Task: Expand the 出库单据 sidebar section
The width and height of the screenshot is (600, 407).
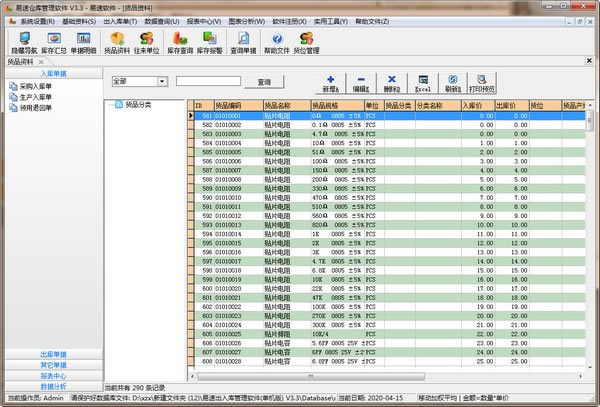Action: click(x=53, y=354)
